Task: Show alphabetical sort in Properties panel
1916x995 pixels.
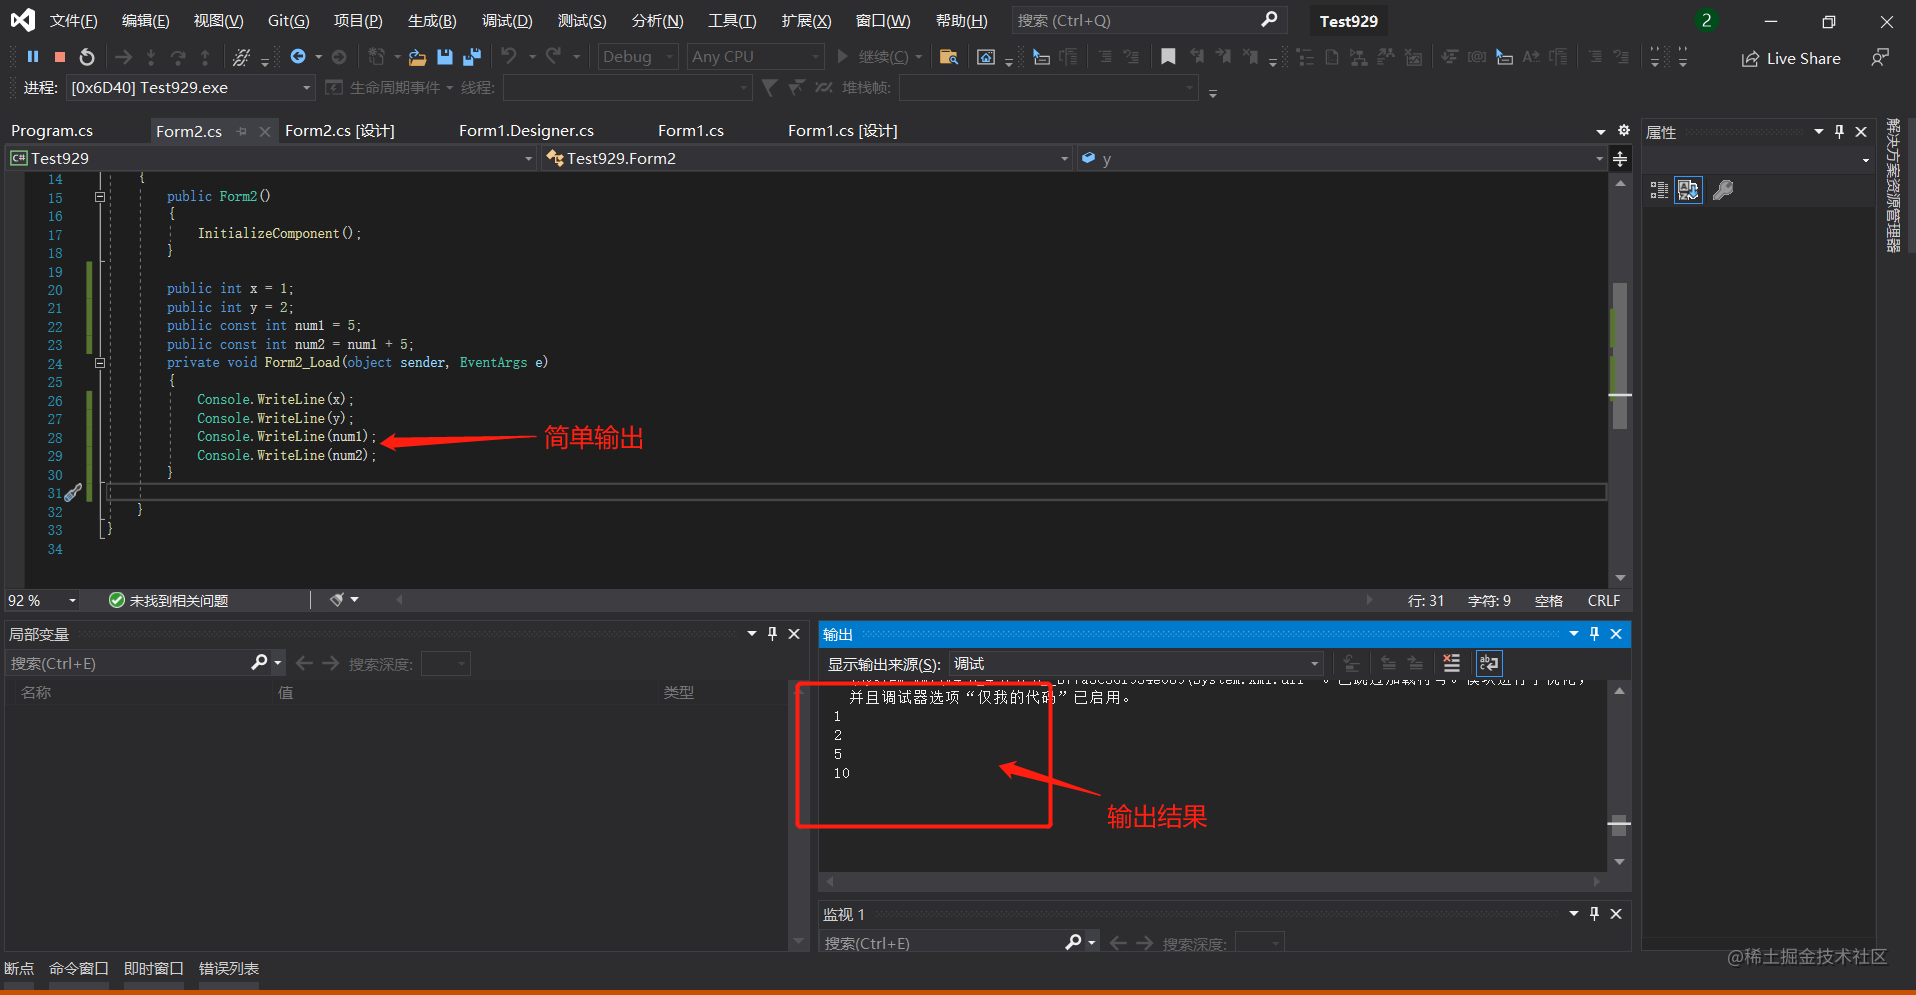Action: point(1688,190)
